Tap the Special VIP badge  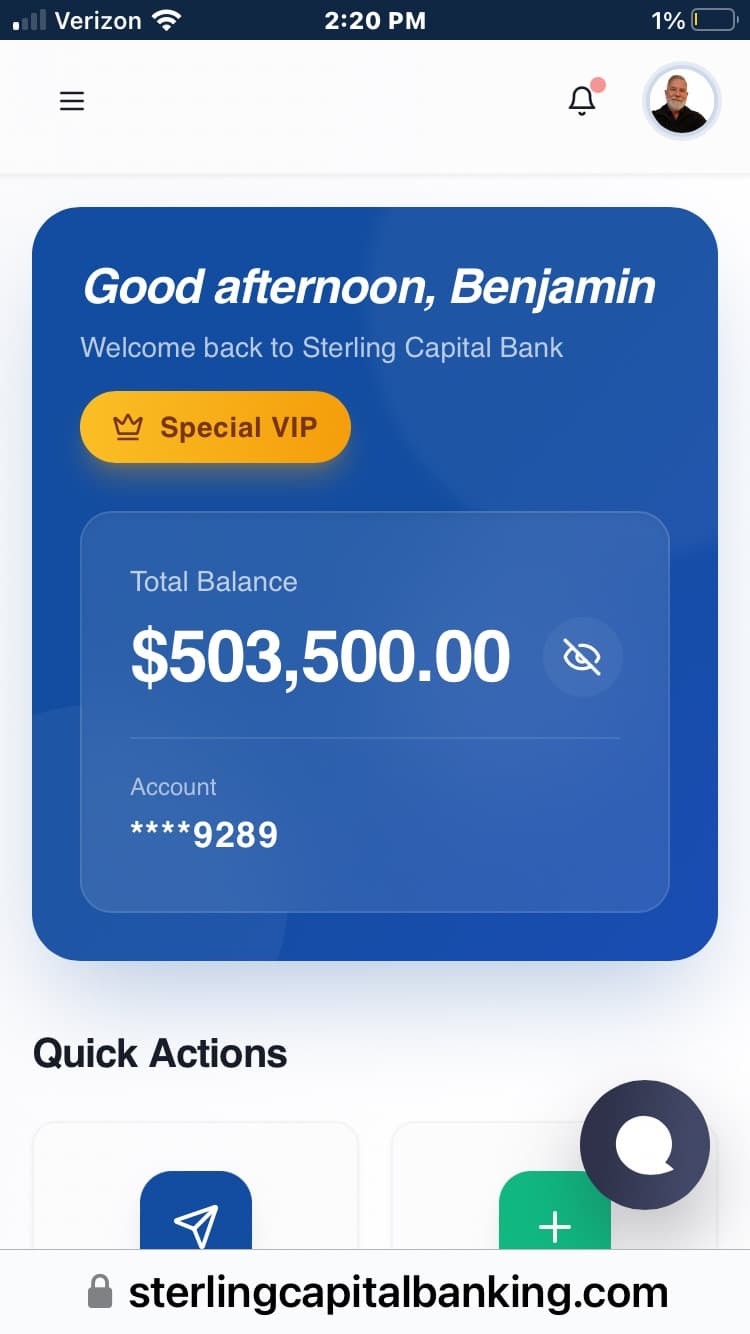coord(215,427)
